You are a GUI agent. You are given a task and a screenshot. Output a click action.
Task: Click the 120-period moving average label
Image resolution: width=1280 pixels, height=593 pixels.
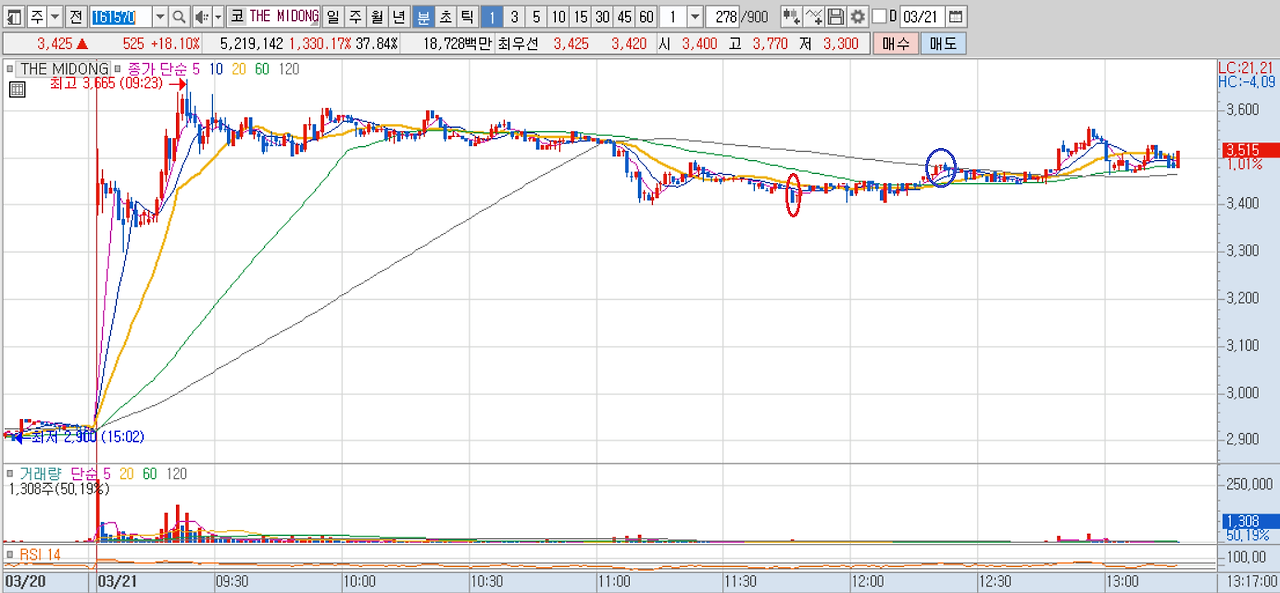(289, 69)
